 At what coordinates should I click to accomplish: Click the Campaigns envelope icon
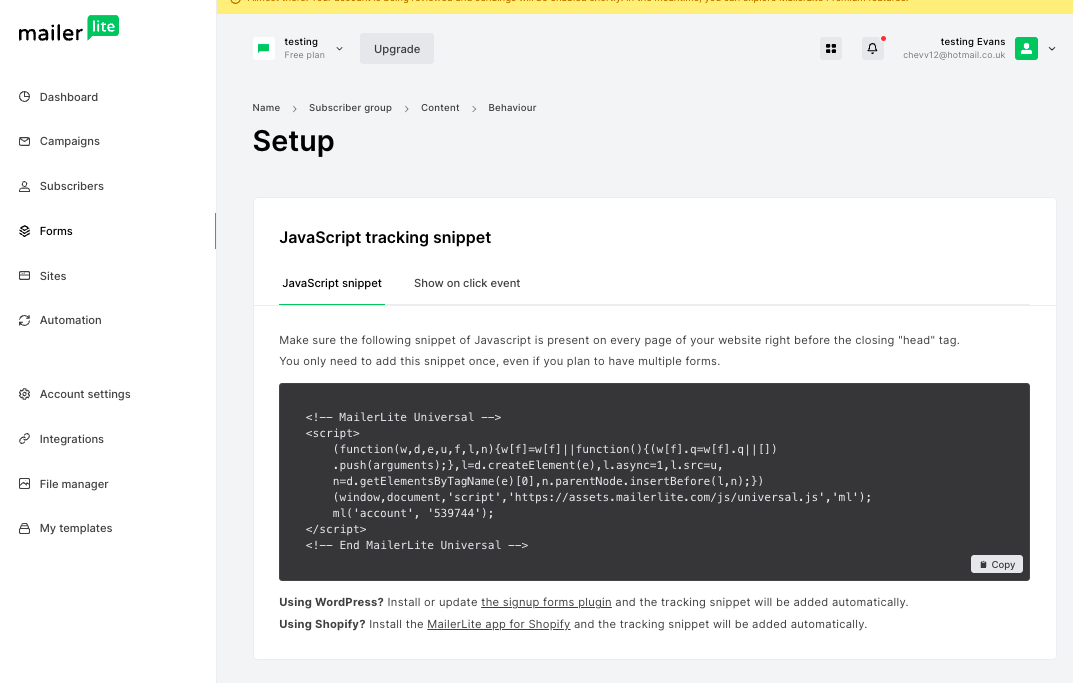coord(25,141)
